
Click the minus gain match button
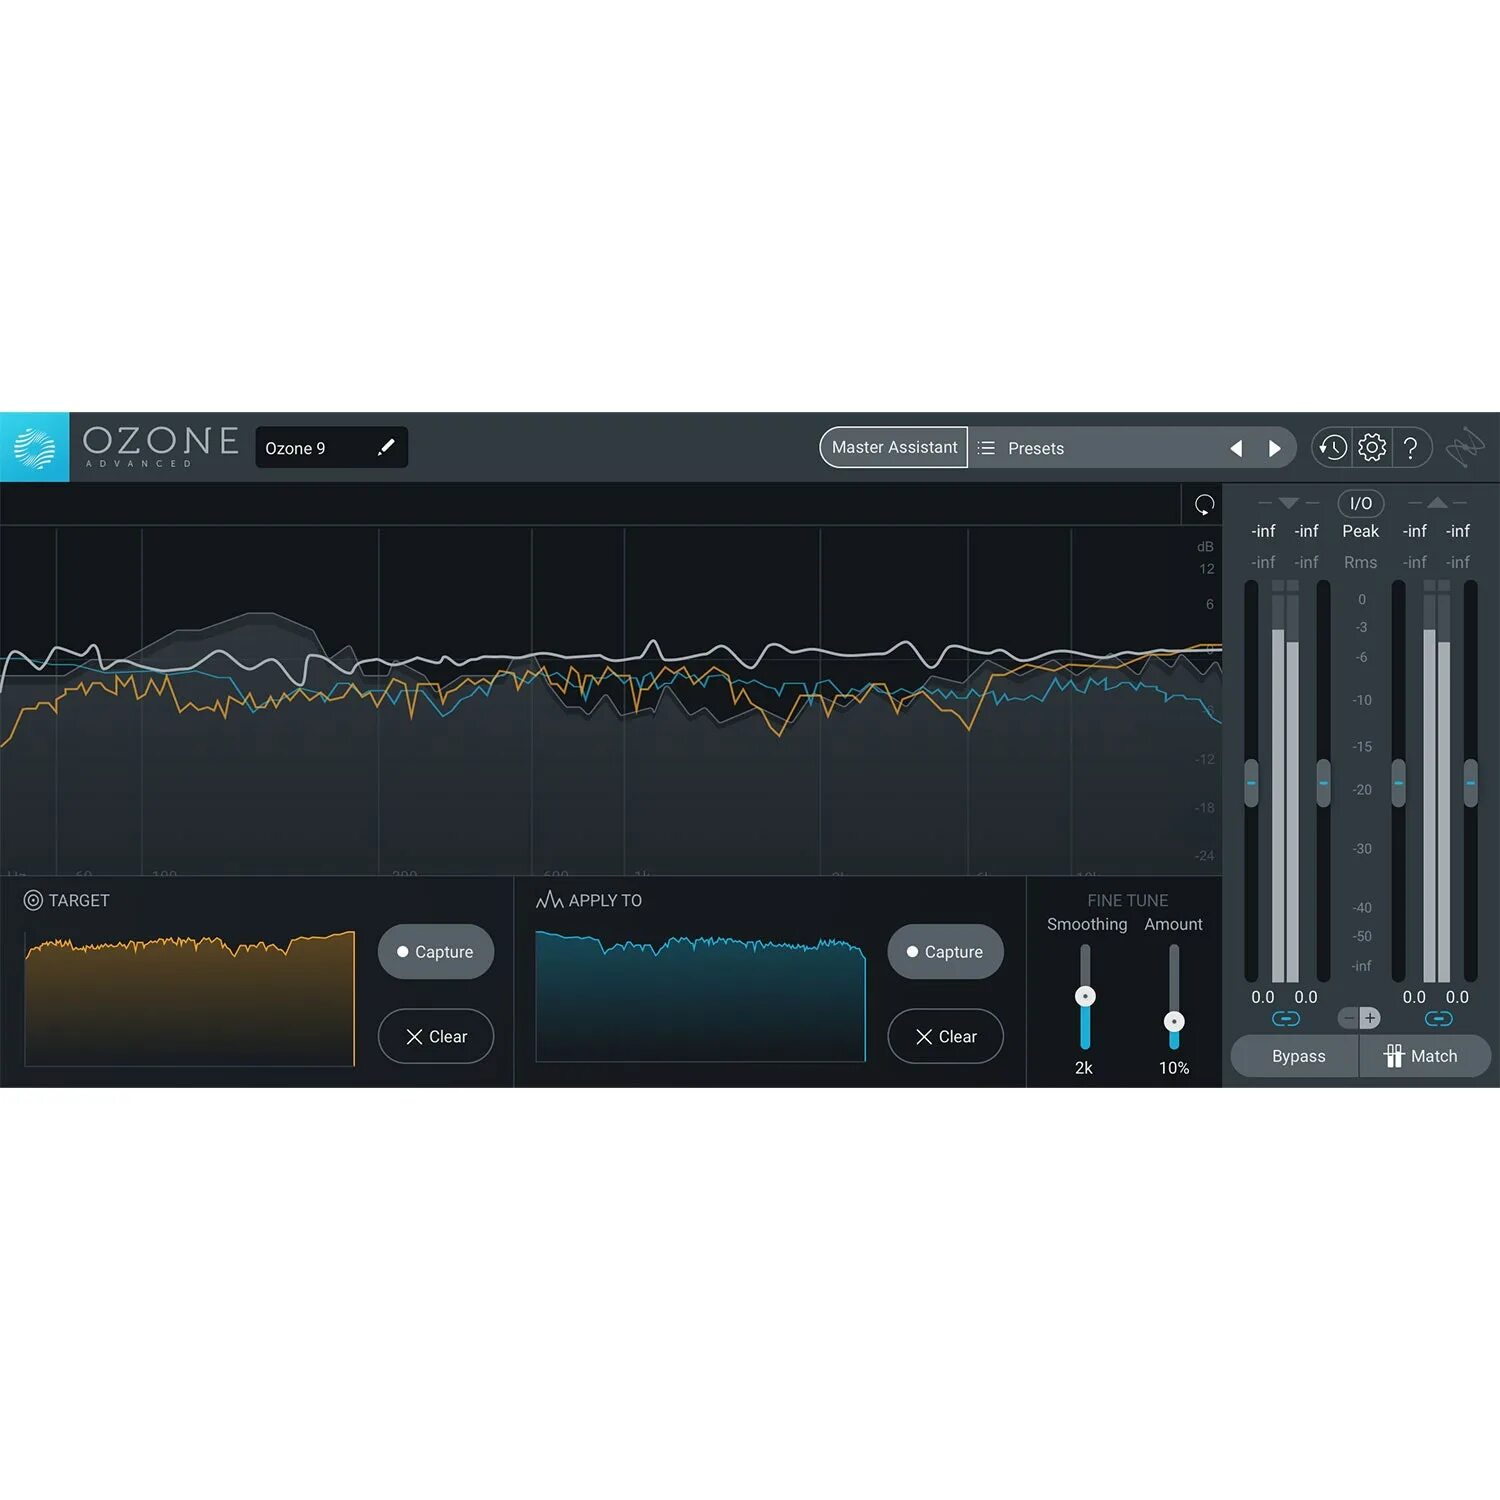pyautogui.click(x=1348, y=1018)
